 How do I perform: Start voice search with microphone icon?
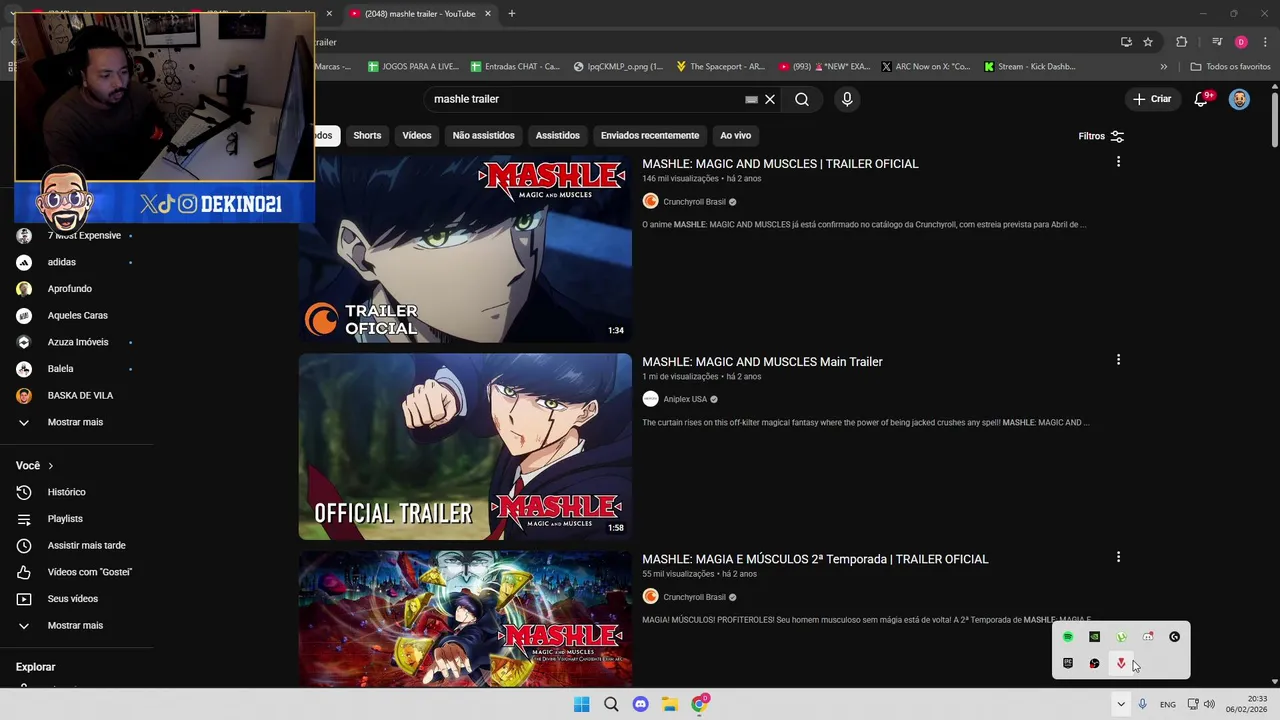pos(847,99)
